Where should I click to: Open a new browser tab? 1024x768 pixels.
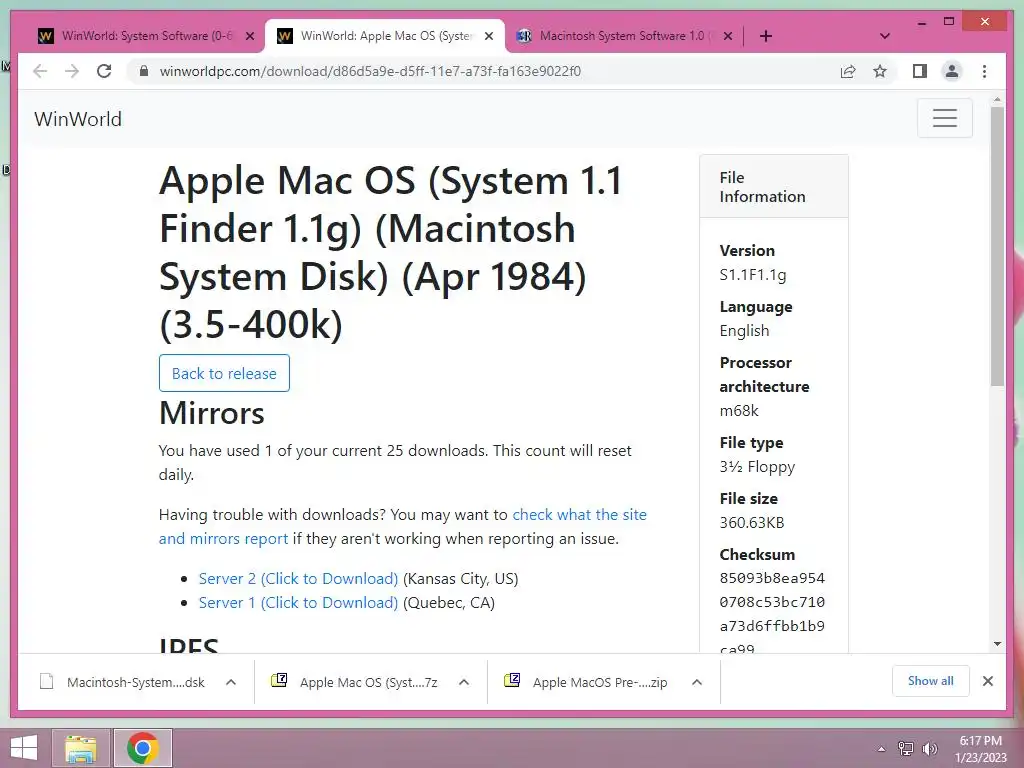(766, 36)
